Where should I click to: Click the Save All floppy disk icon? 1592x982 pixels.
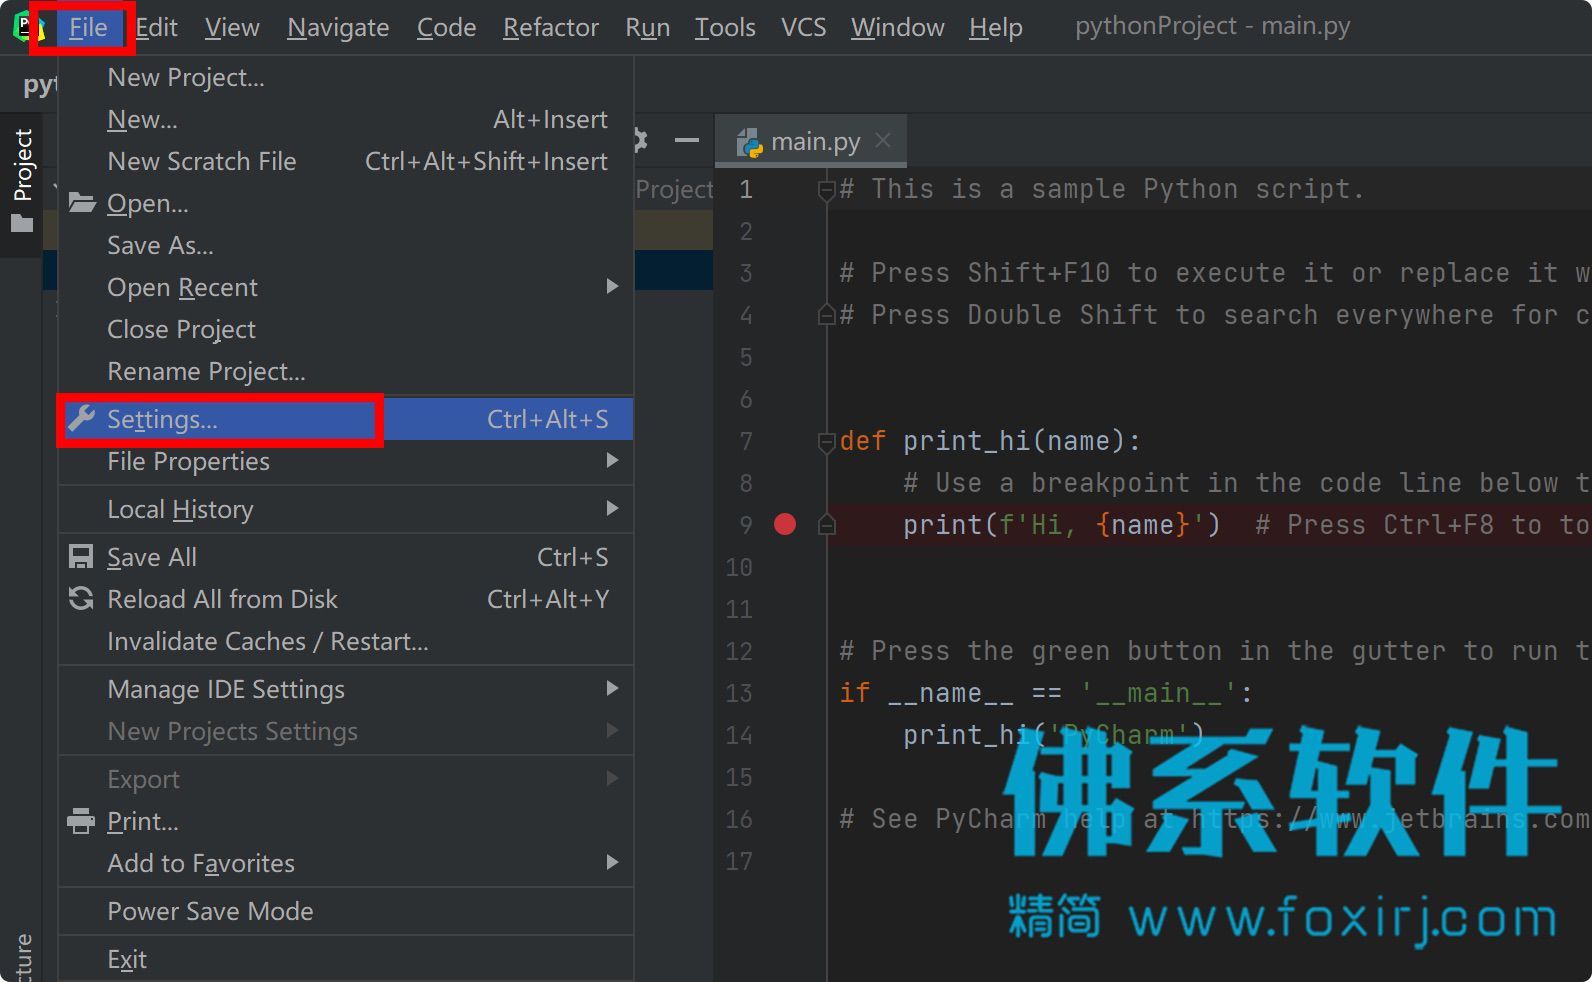click(x=81, y=557)
